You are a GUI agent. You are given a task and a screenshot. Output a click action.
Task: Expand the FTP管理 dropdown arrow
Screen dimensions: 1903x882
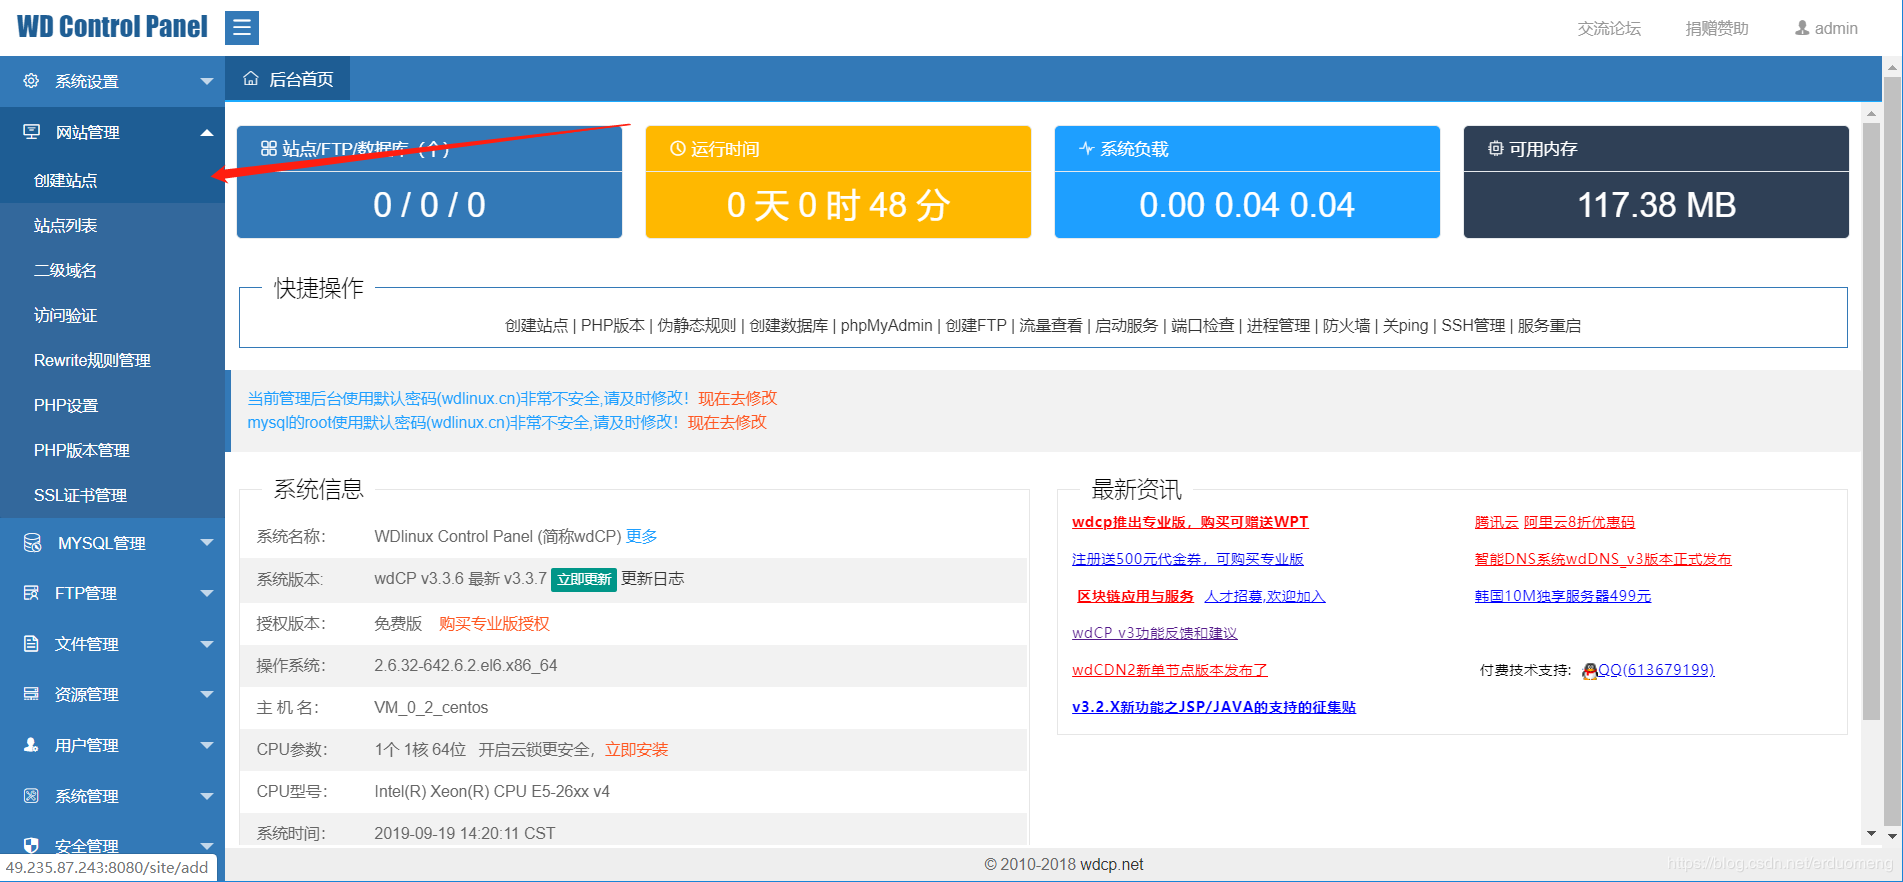pos(207,593)
